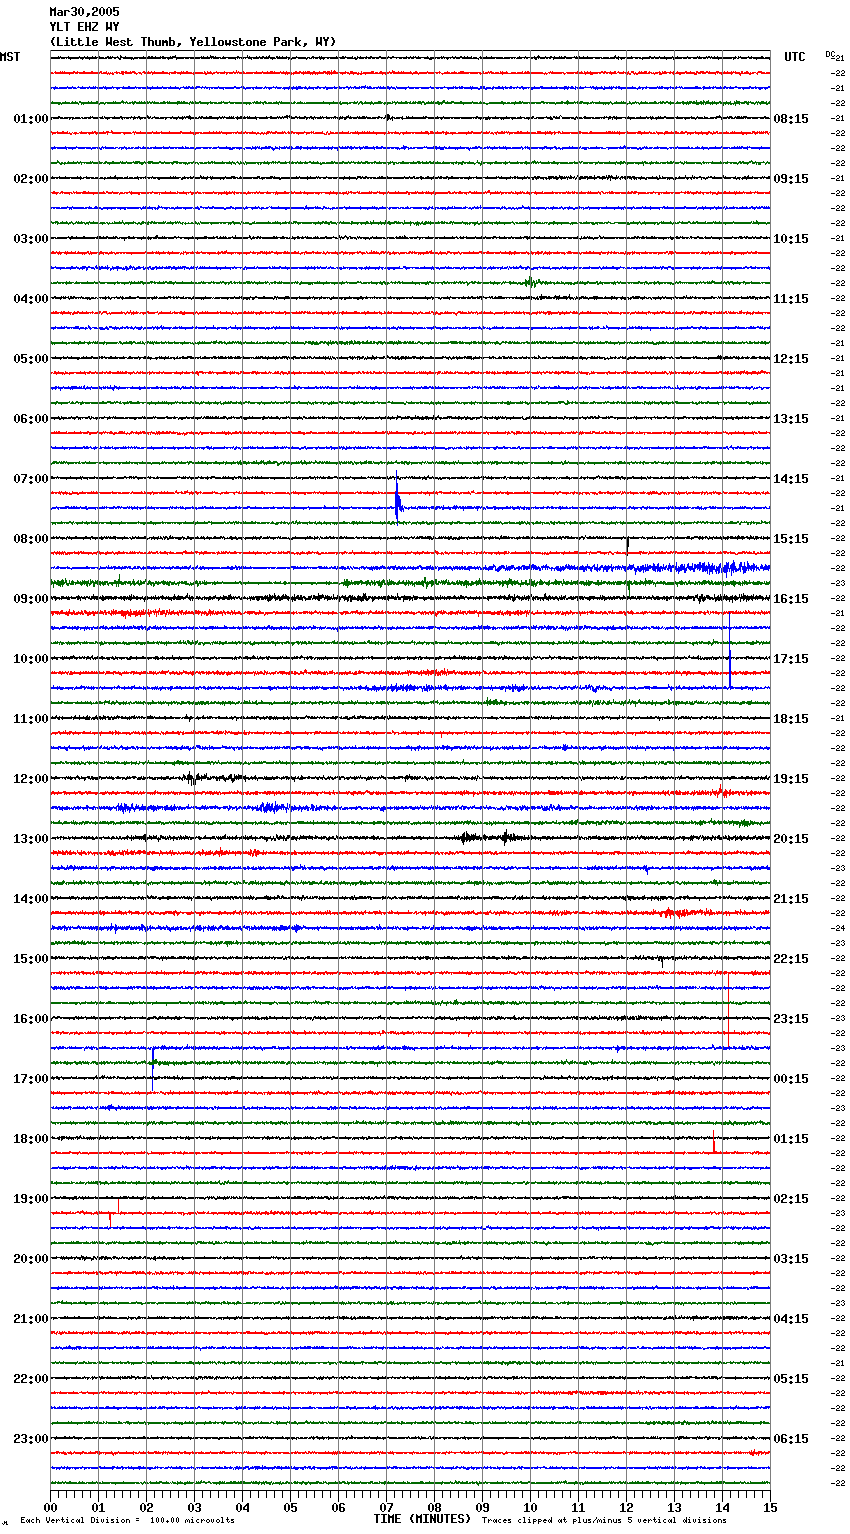This screenshot has width=850, height=1534.
Task: Click the 02:15 UTC time label
Action: [791, 1199]
